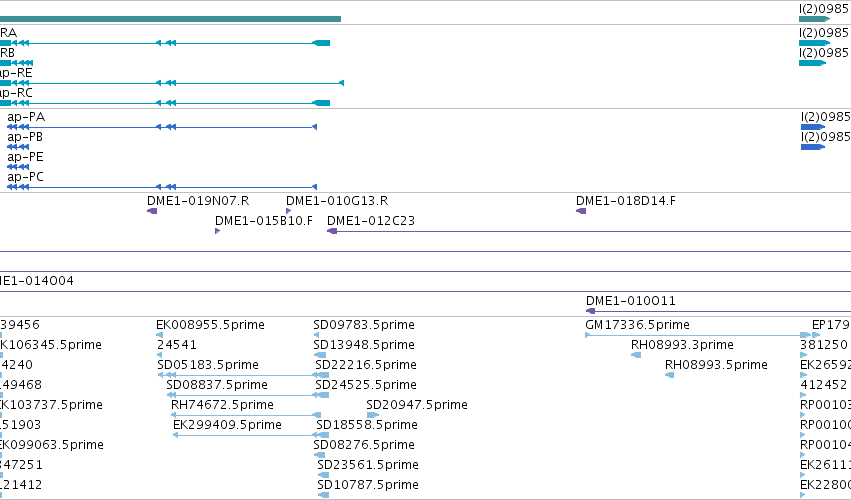Click the EST labelled 412452
This screenshot has width=851, height=500.
click(824, 385)
